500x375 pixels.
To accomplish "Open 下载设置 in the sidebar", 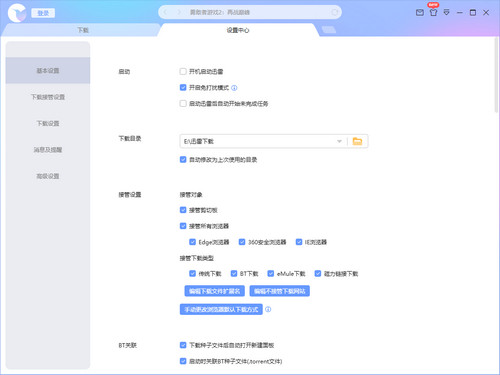I will 48,123.
